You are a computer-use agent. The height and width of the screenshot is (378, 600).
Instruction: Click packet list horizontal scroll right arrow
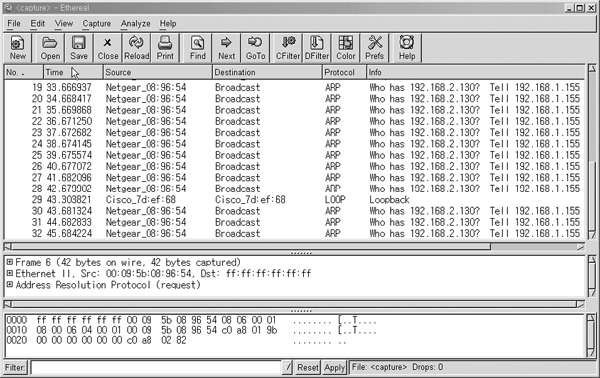click(580, 247)
